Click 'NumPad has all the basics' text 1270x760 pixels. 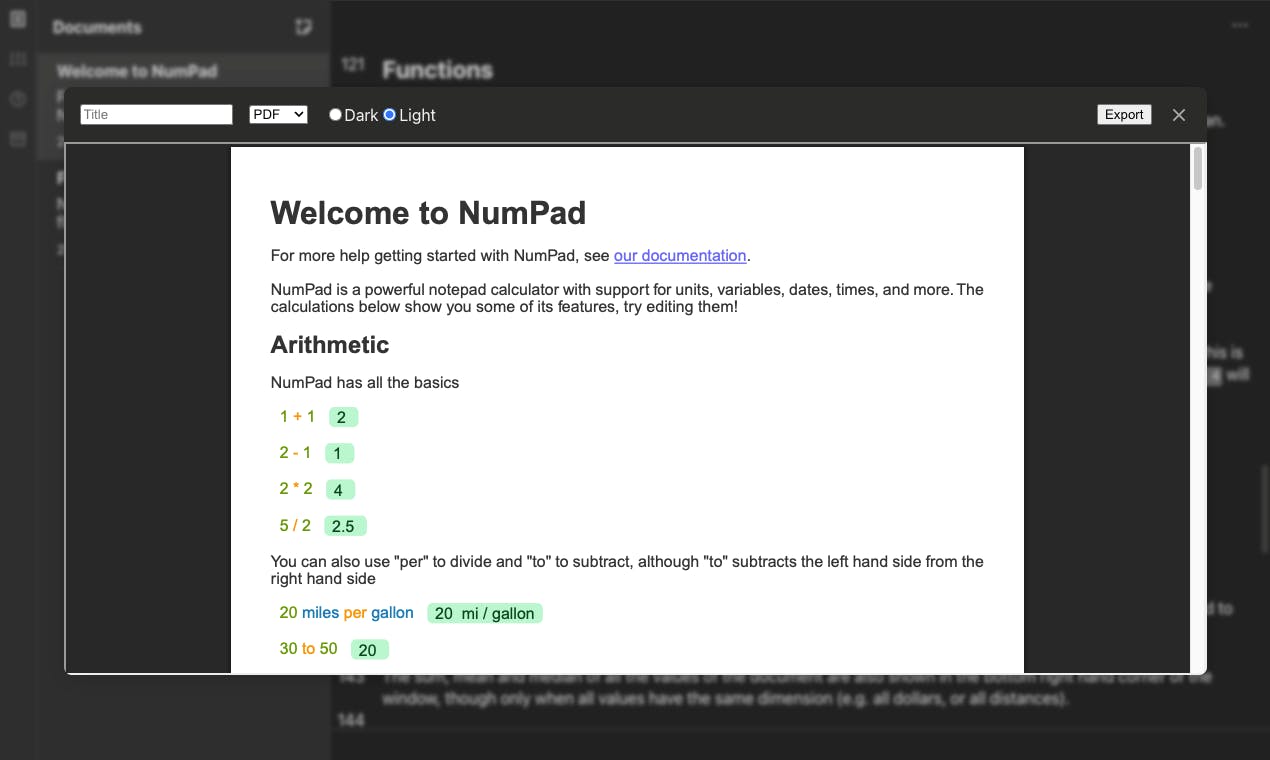tap(365, 383)
